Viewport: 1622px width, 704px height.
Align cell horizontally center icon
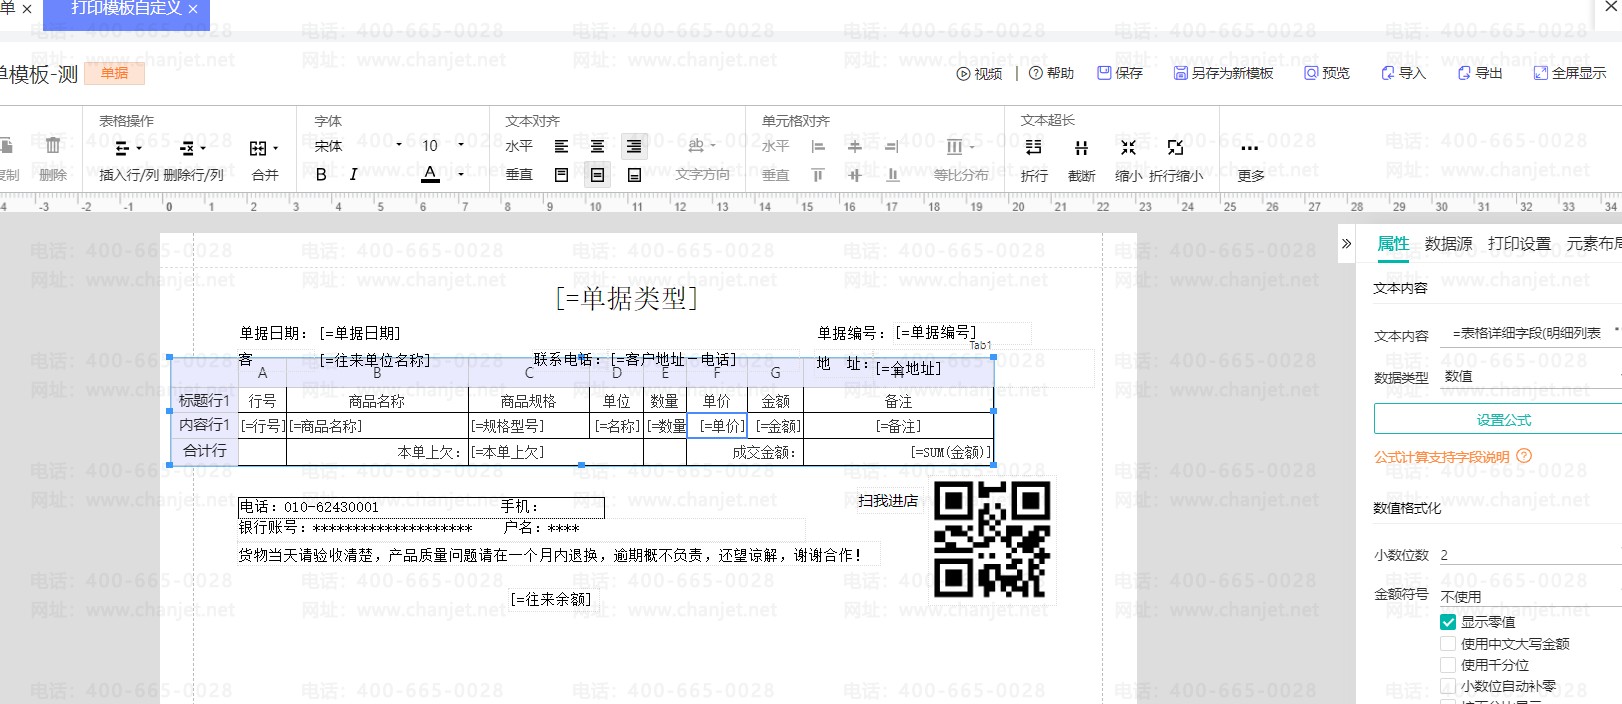point(854,147)
